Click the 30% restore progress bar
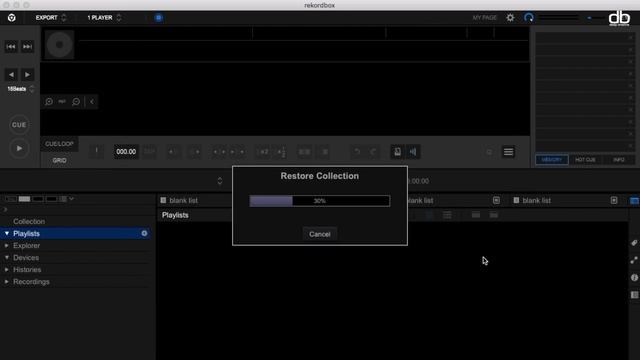640x360 pixels. tap(320, 201)
